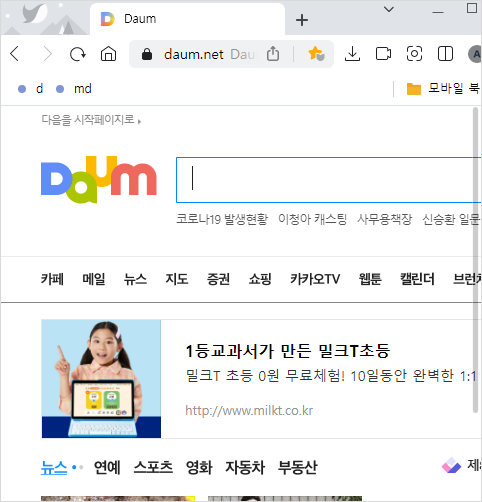Click the daum.net address bar text
This screenshot has width=482, height=502.
(194, 54)
